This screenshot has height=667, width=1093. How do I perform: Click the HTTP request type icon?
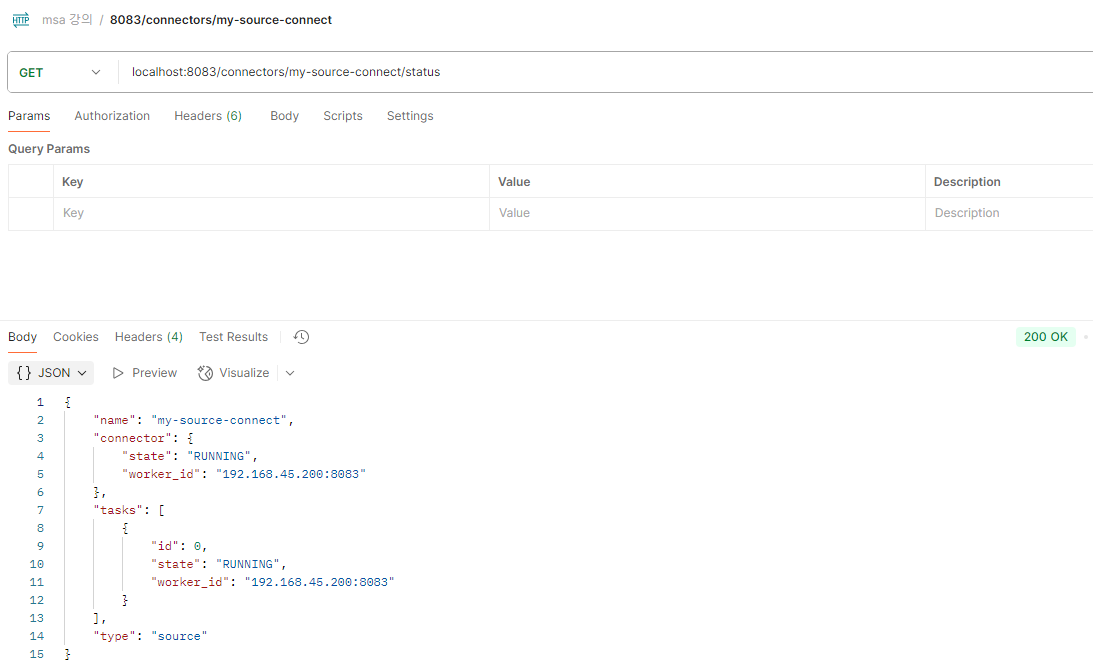point(21,20)
